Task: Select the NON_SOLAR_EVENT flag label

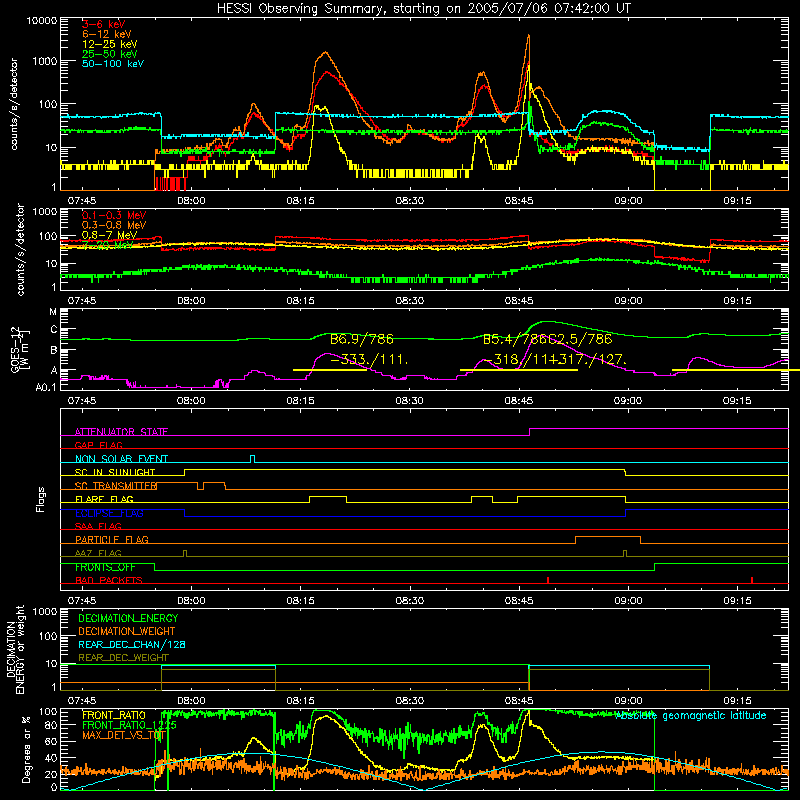Action: click(121, 459)
